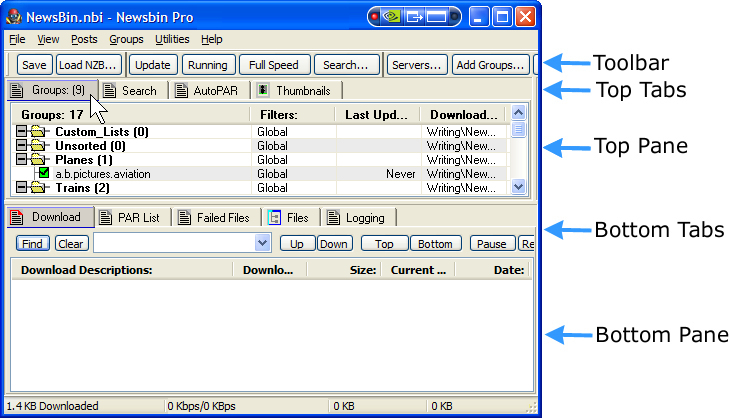The image size is (729, 418).
Task: Collapse the Planes folder node
Action: pyautogui.click(x=21, y=159)
